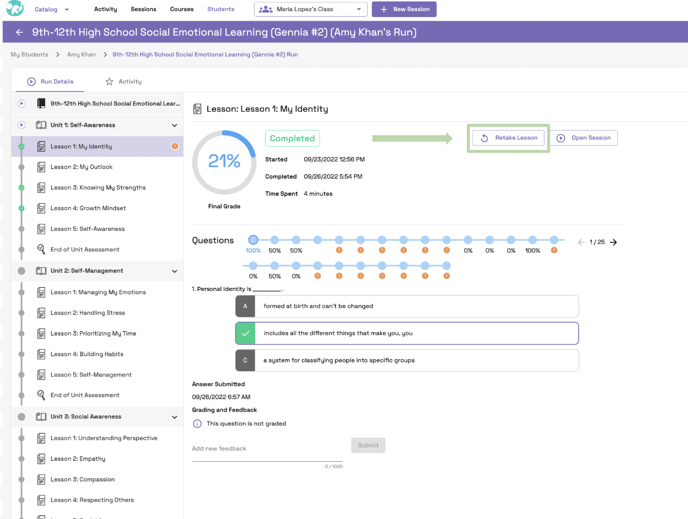Click the info icon beside not graded message
The image size is (688, 519).
[197, 424]
